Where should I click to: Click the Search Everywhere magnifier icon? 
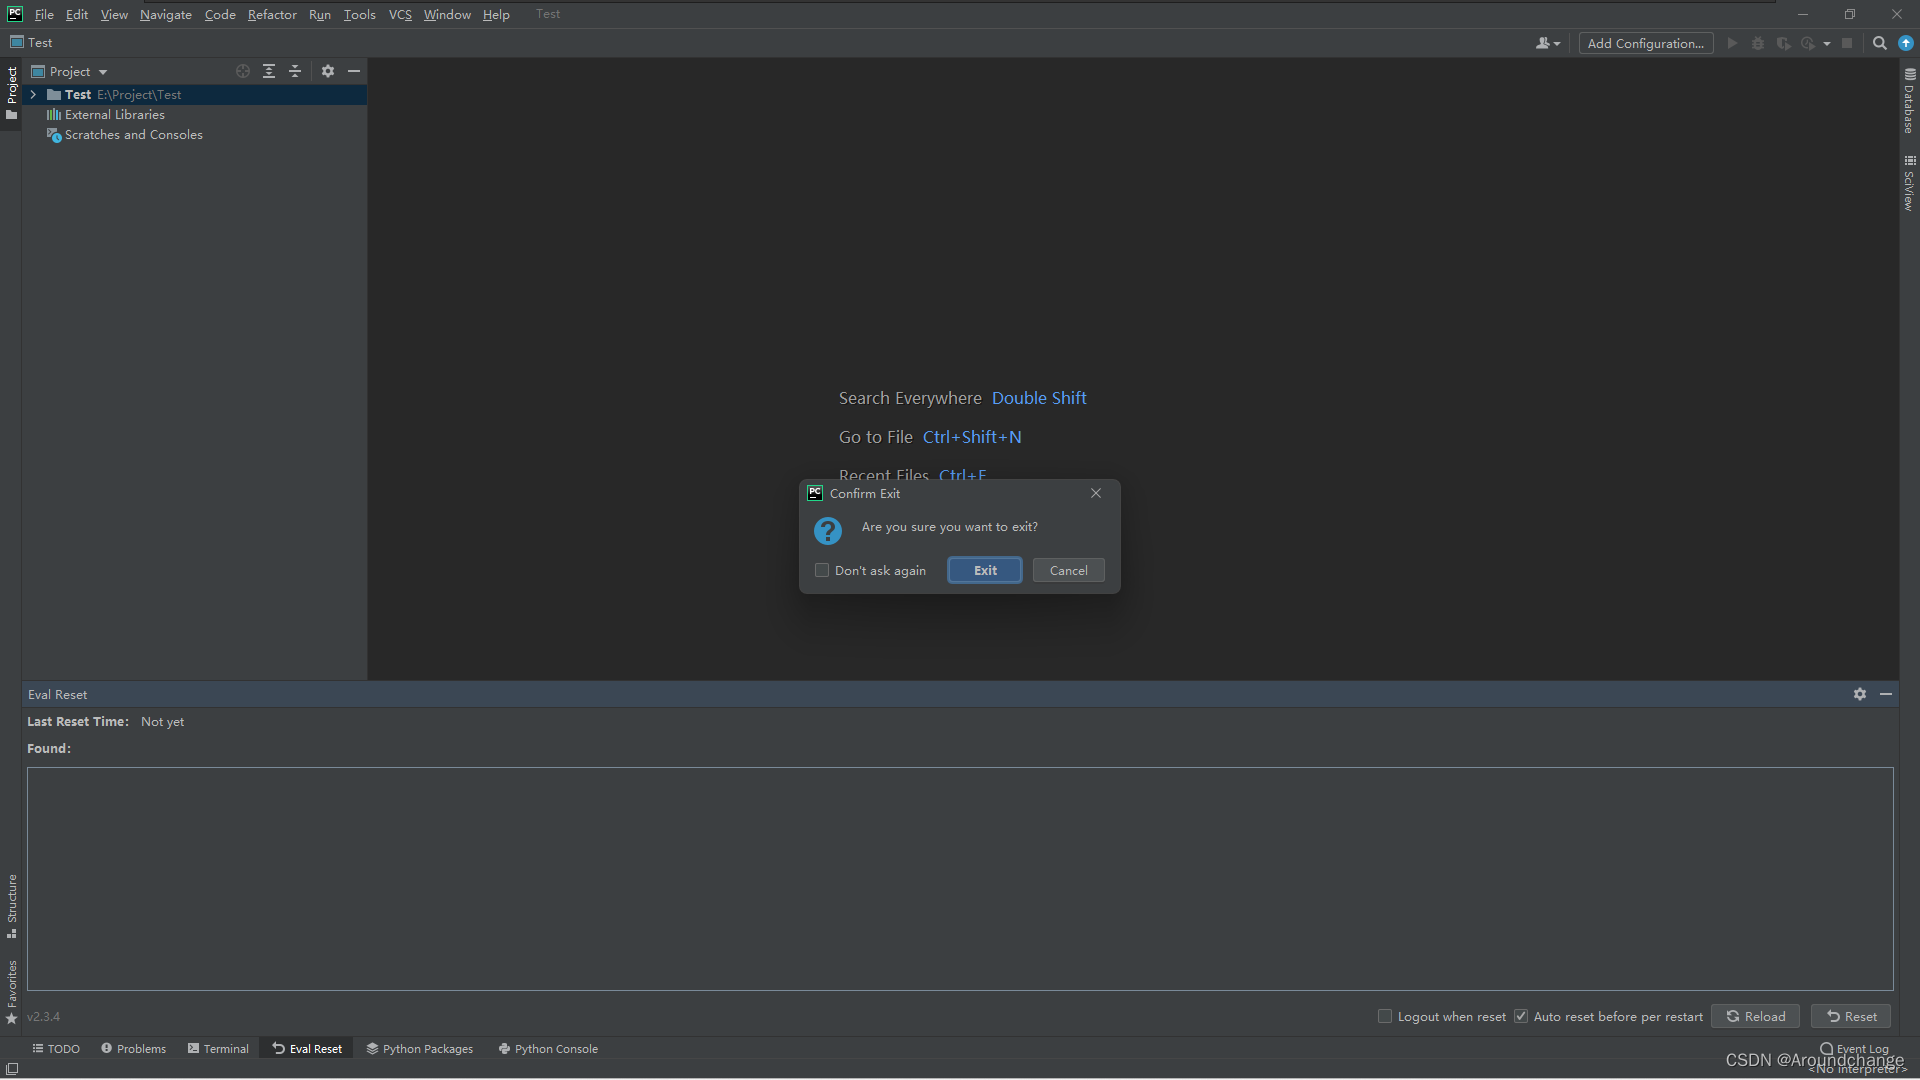1879,43
